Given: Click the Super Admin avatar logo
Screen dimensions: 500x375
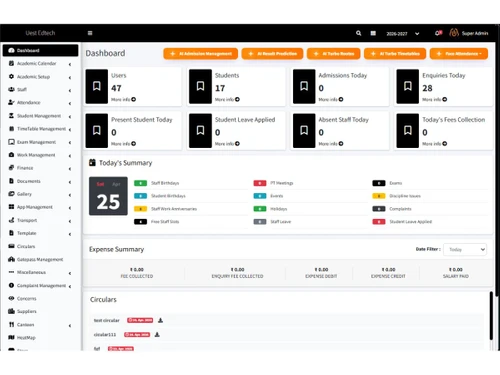Looking at the screenshot, I should pyautogui.click(x=454, y=33).
